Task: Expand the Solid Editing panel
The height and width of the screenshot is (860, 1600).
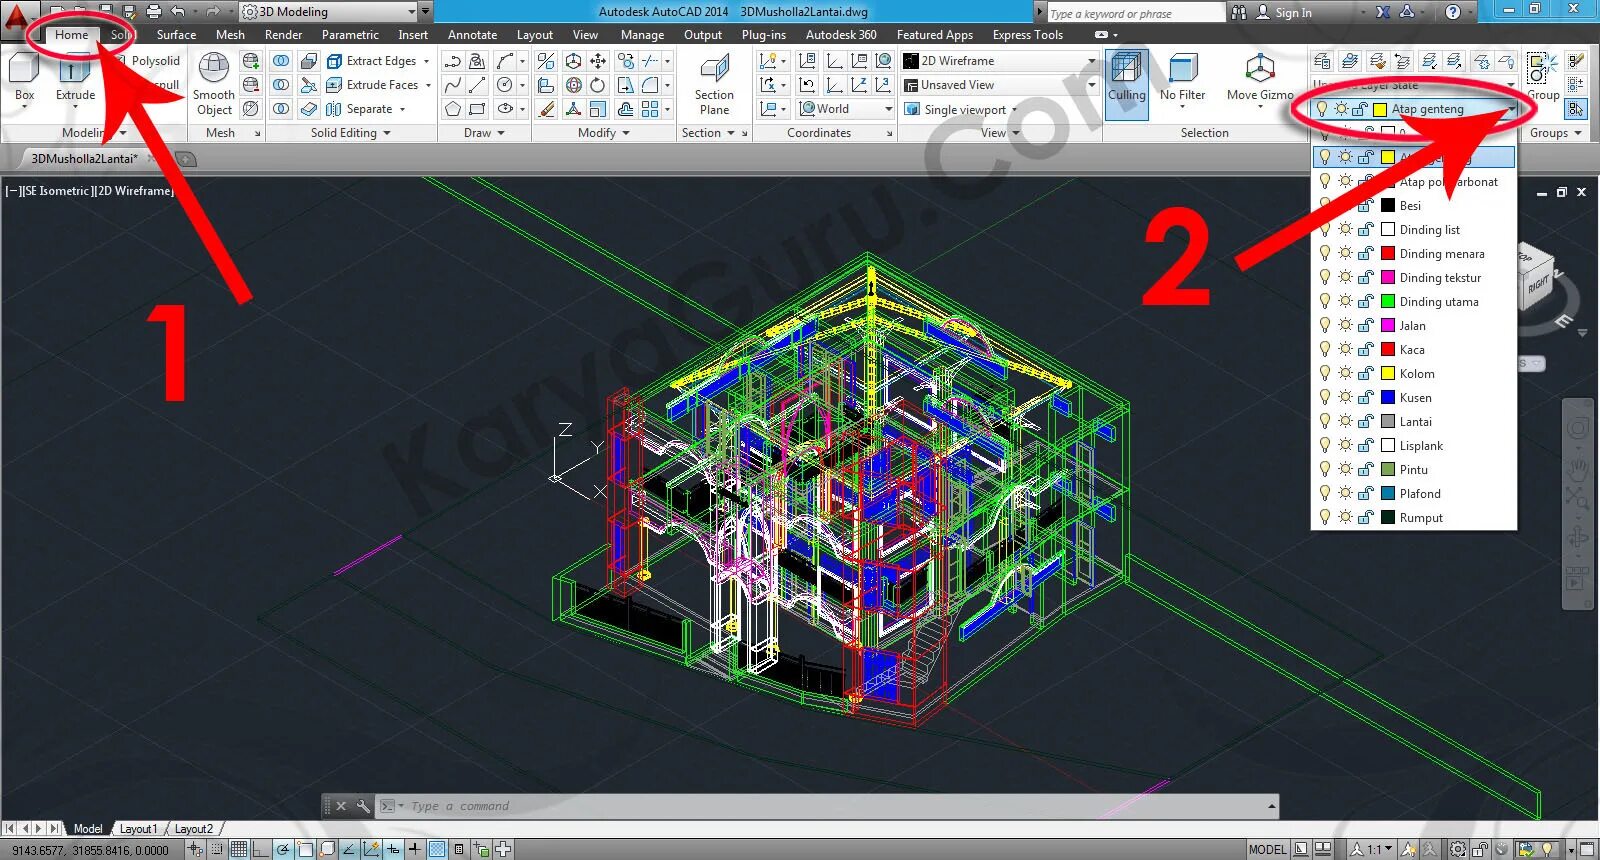Action: point(351,133)
